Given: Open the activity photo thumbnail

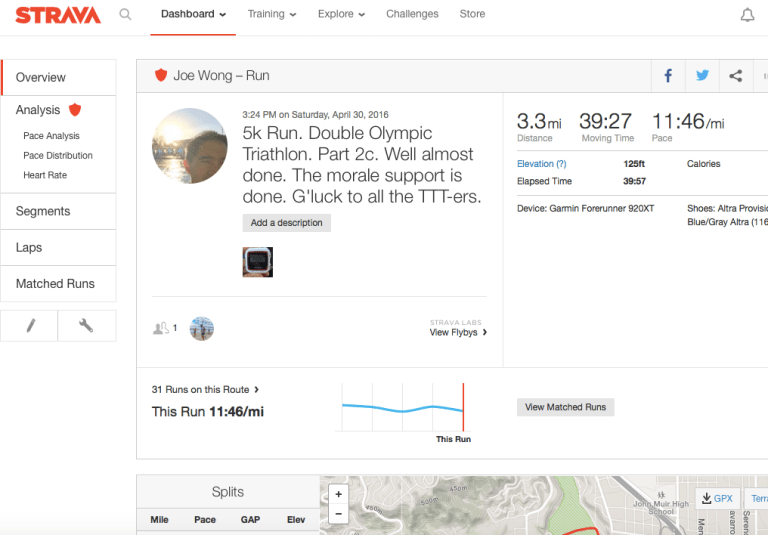Looking at the screenshot, I should [258, 262].
